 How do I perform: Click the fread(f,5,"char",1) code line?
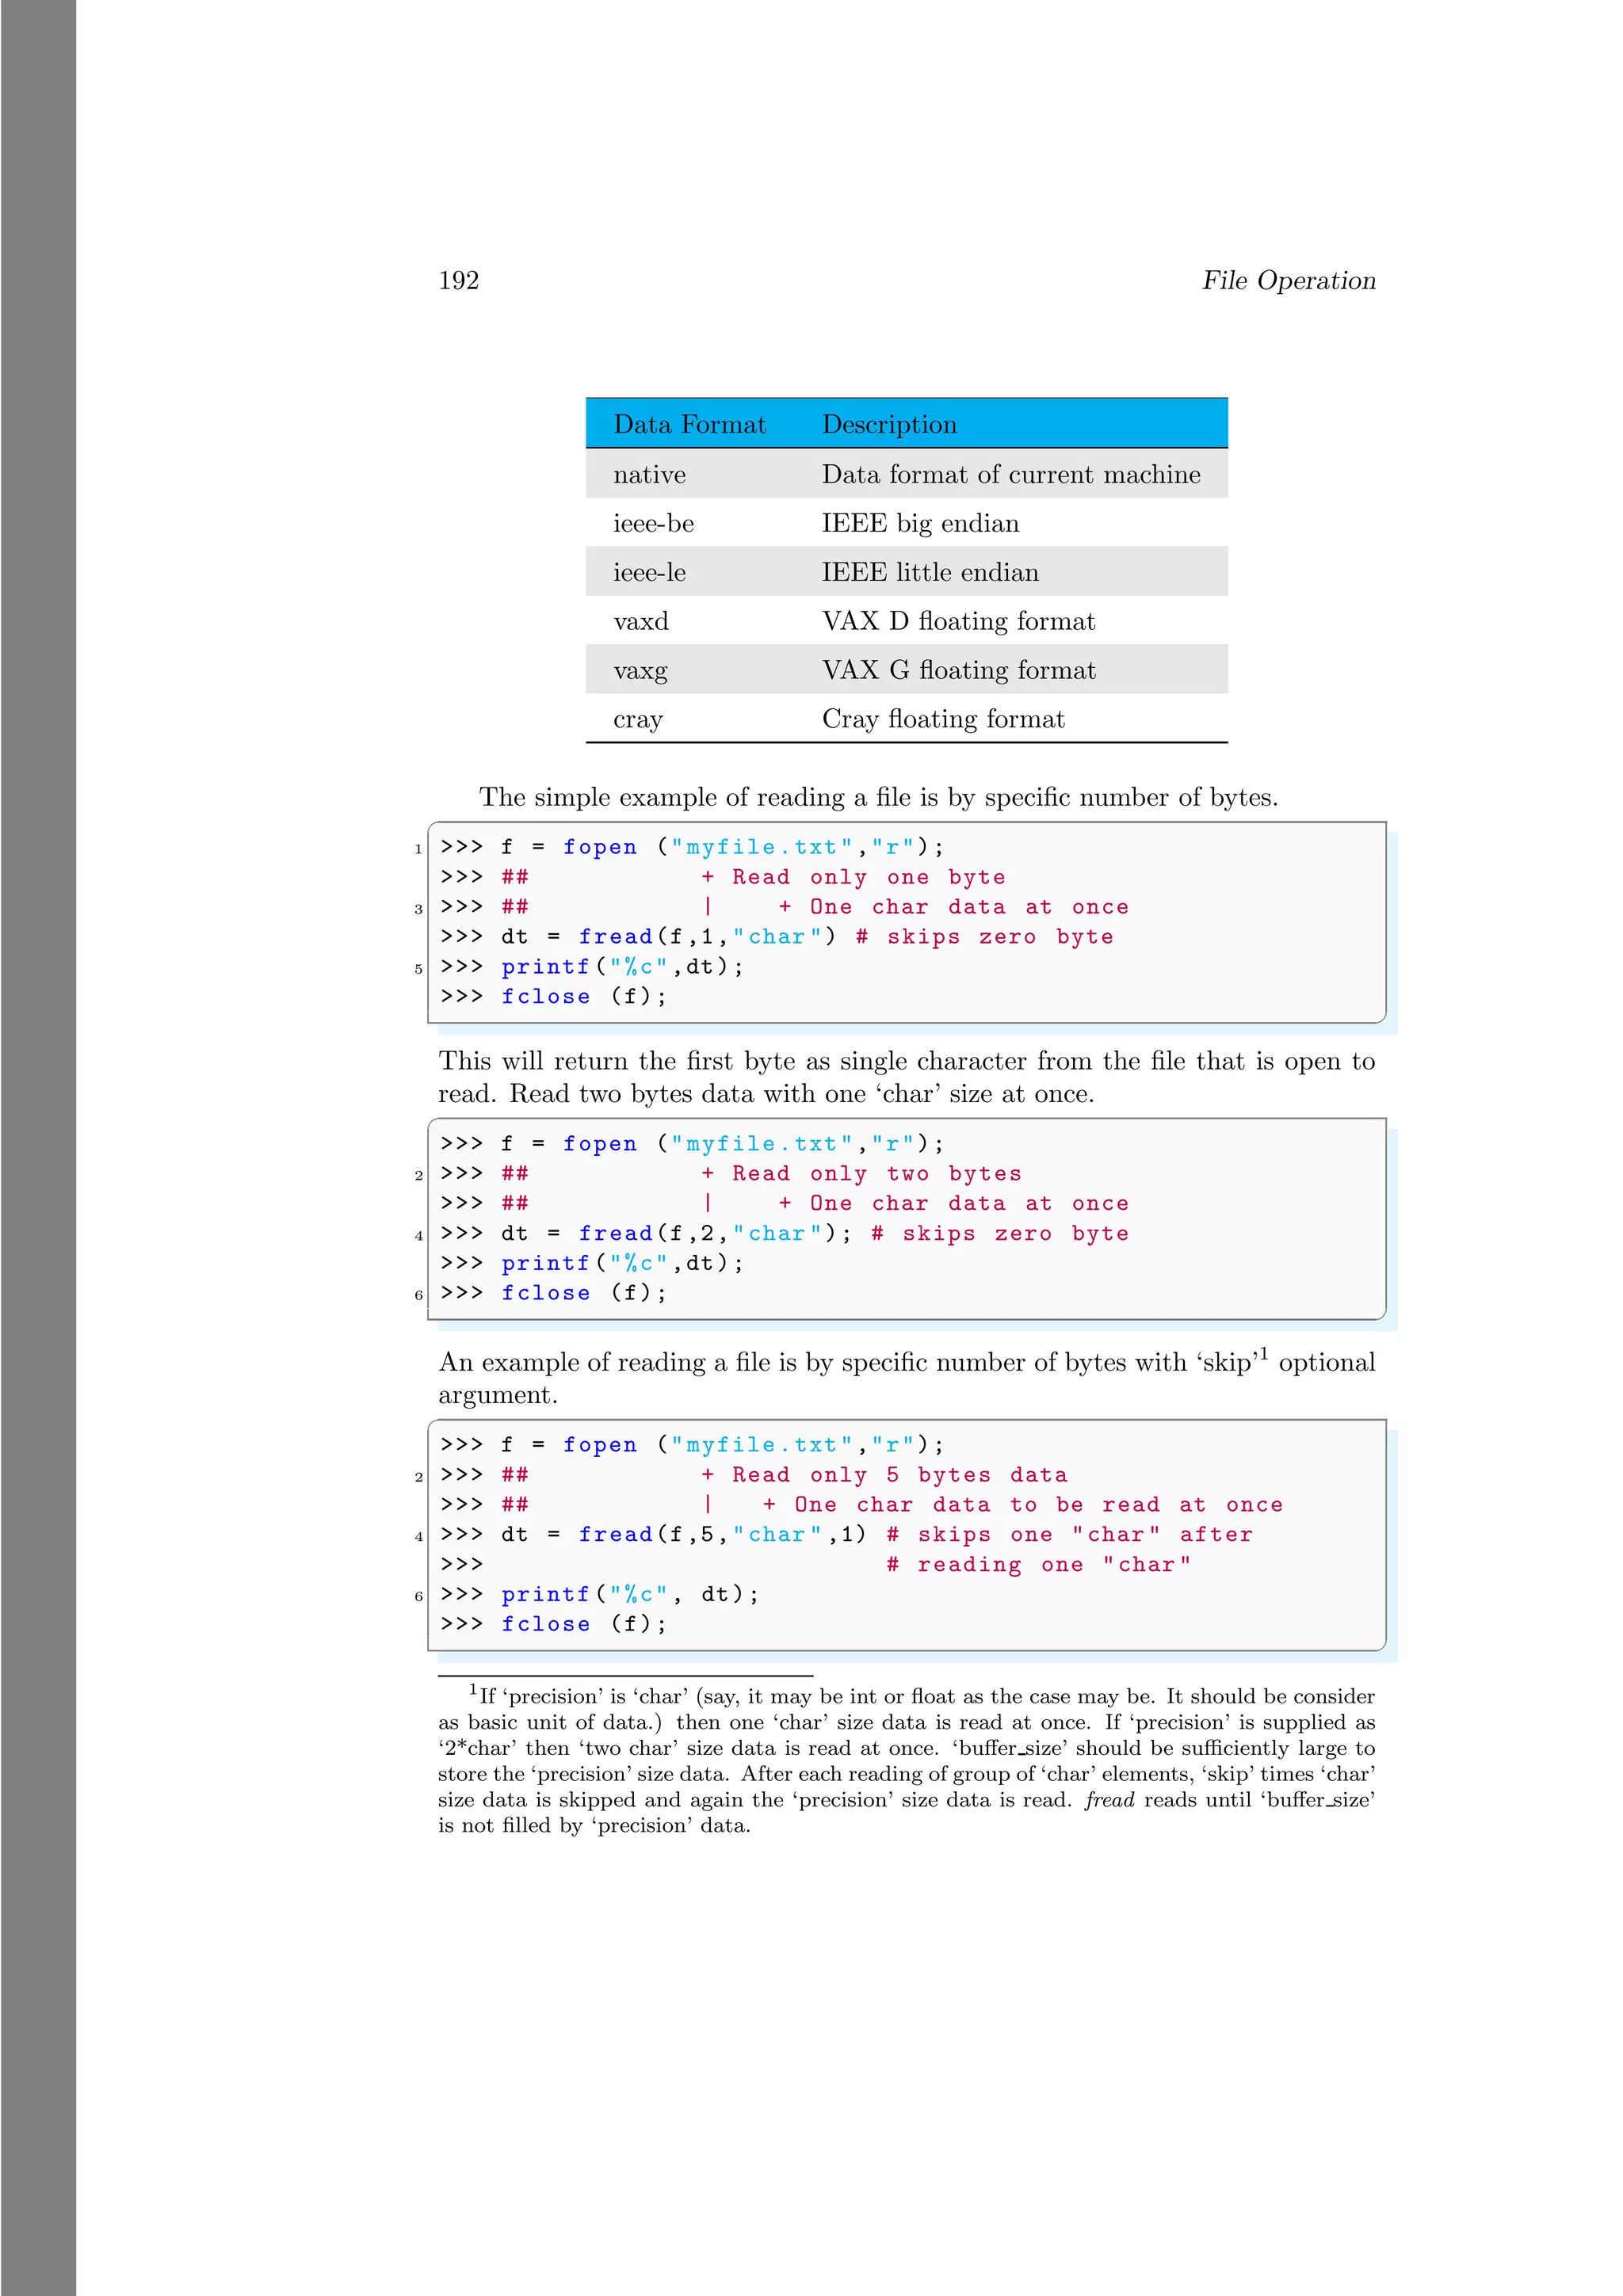pyautogui.click(x=846, y=1535)
